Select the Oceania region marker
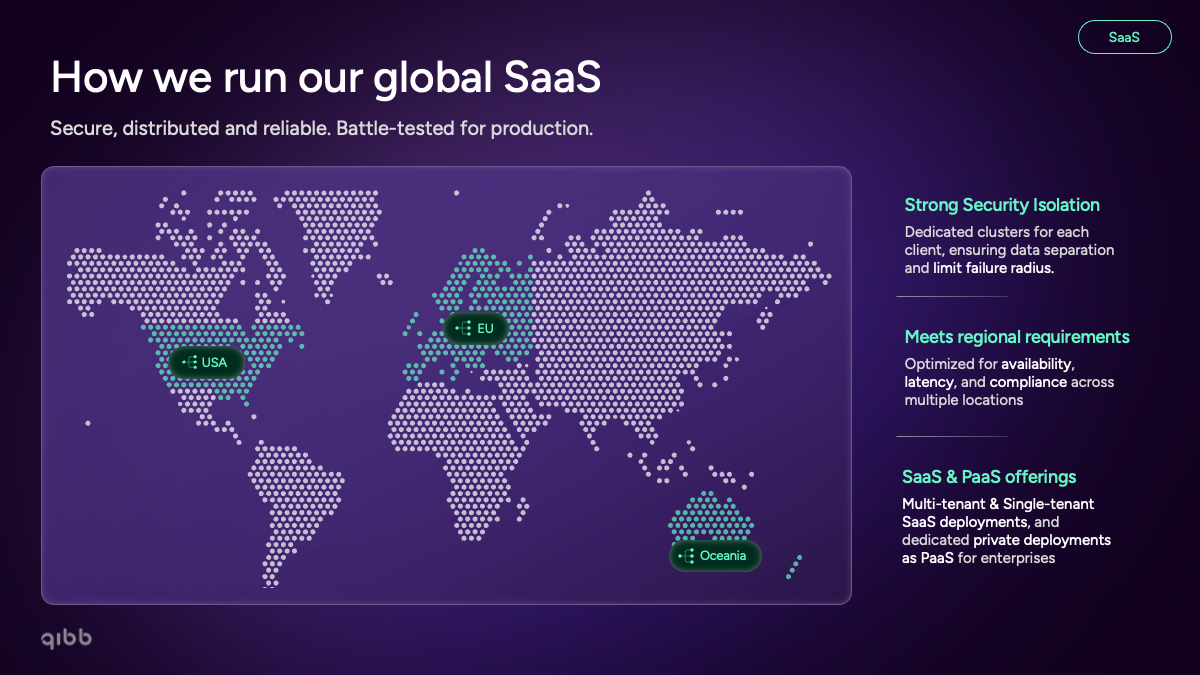Viewport: 1200px width, 675px height. coord(715,556)
